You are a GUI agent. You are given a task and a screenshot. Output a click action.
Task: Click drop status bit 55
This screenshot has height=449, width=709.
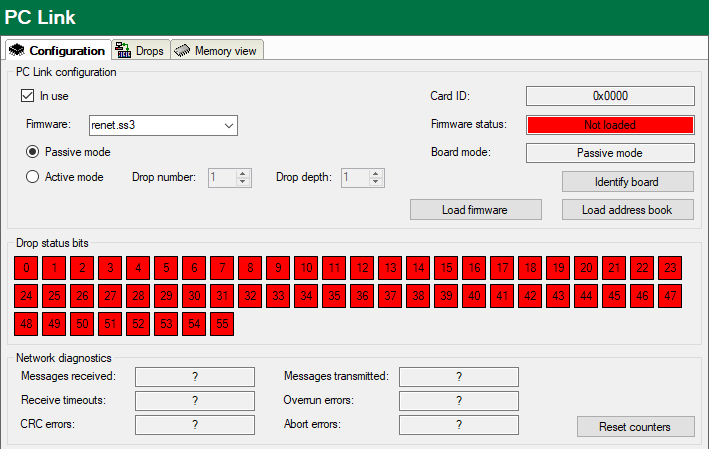click(x=222, y=324)
